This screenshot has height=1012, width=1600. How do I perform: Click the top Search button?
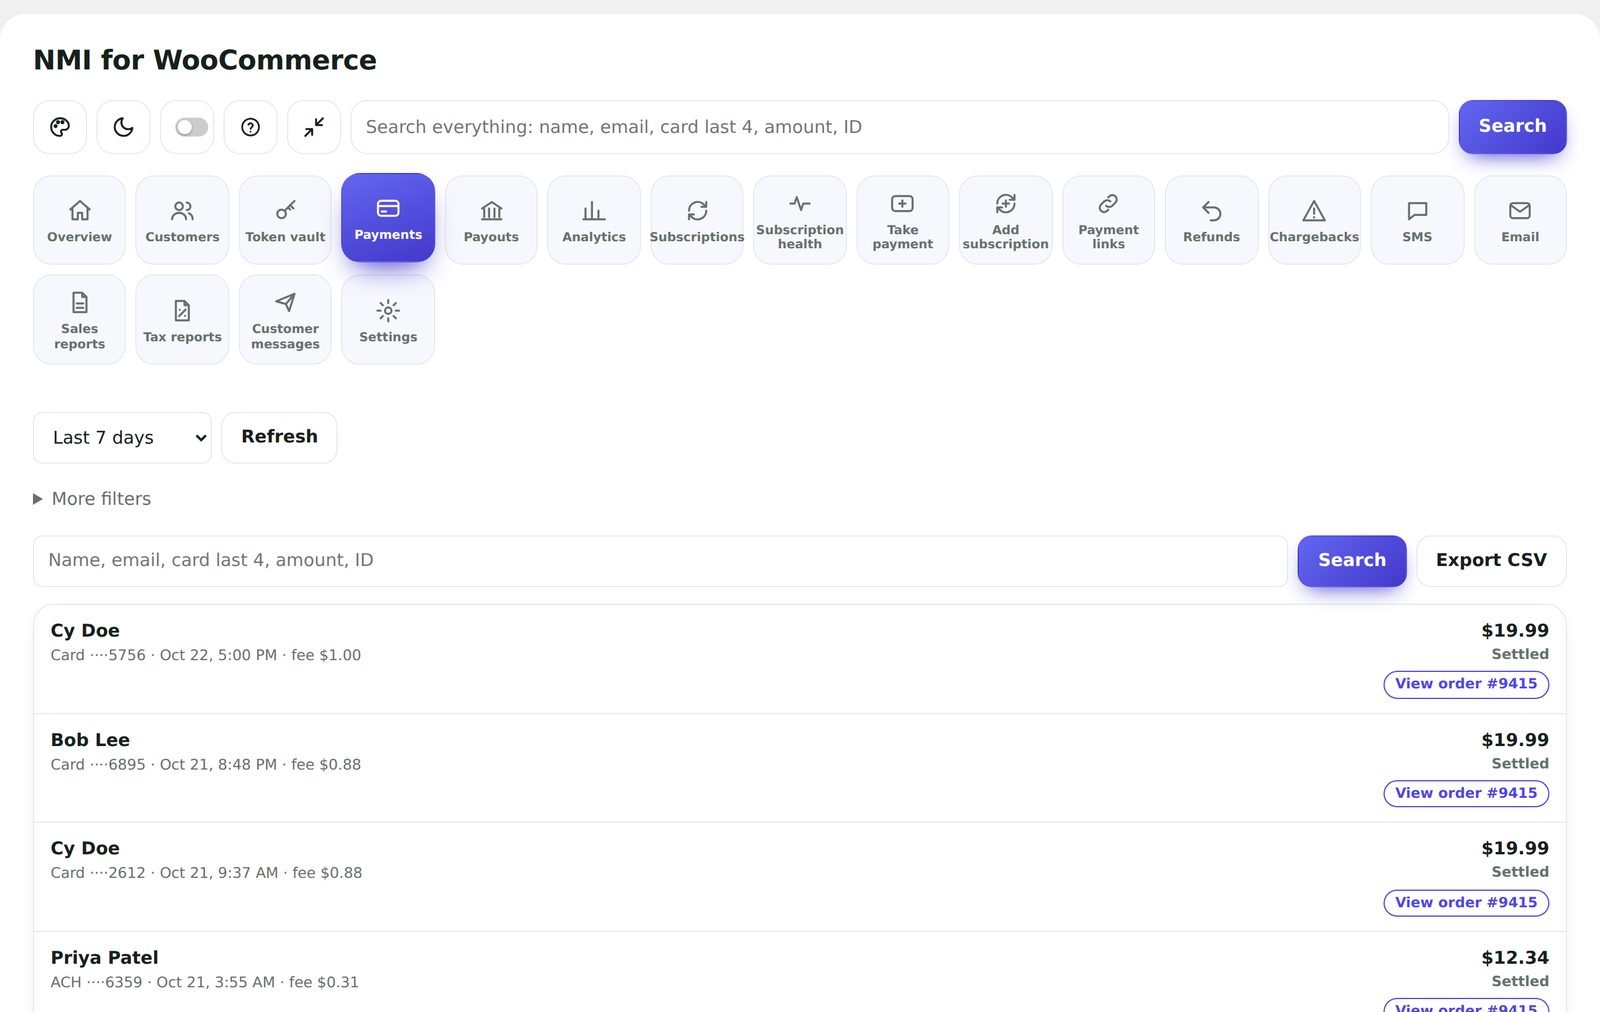[x=1512, y=127]
